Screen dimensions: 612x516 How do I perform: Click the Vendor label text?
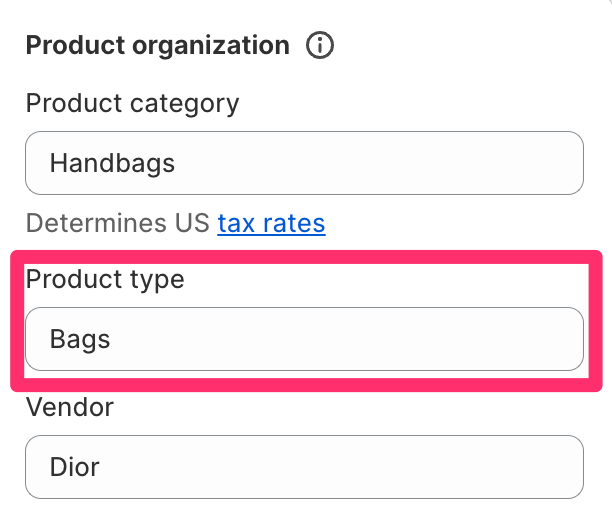coord(70,407)
